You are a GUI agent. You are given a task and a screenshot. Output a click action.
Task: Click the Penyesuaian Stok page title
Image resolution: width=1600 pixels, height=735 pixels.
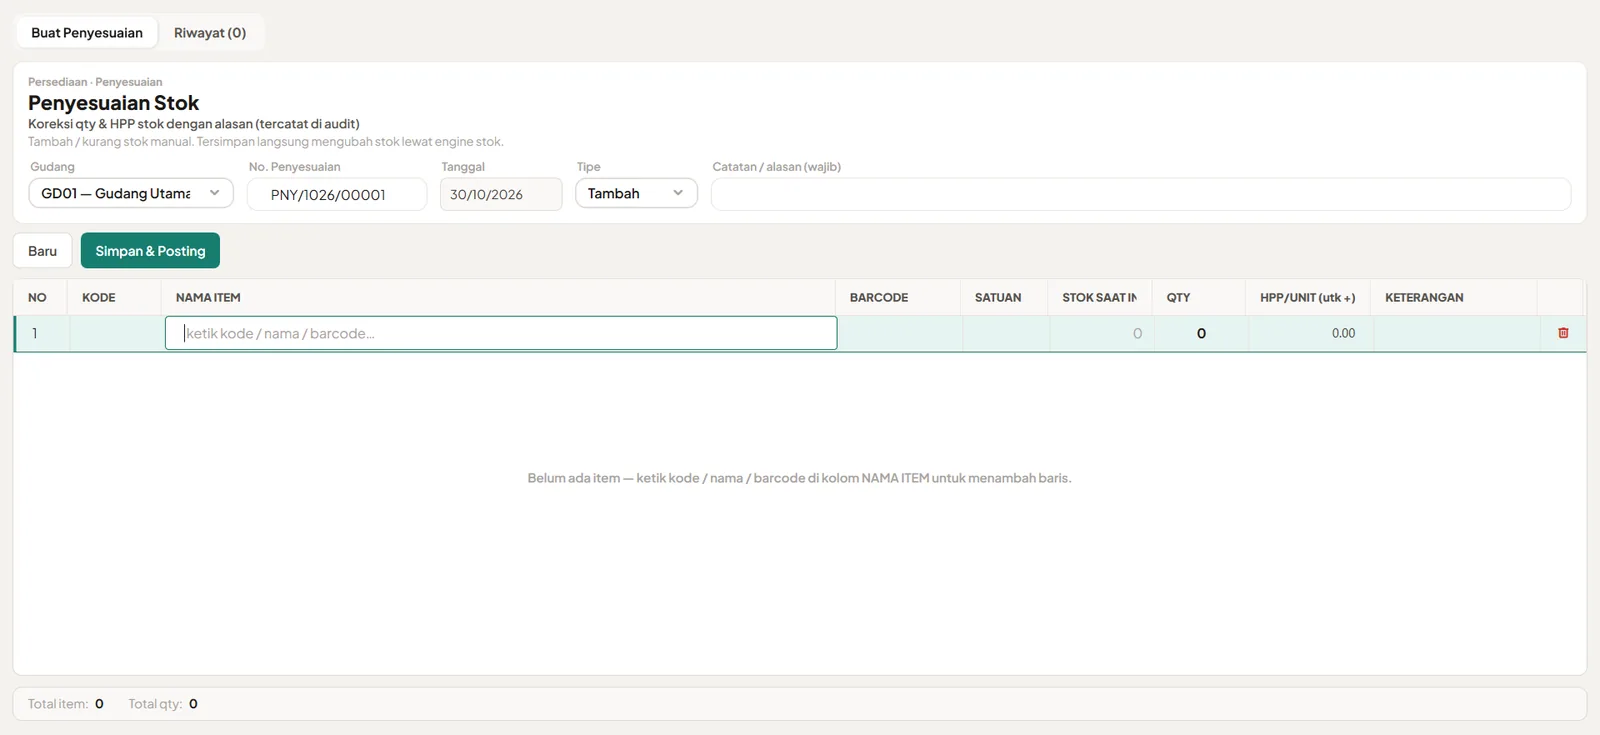tap(113, 103)
